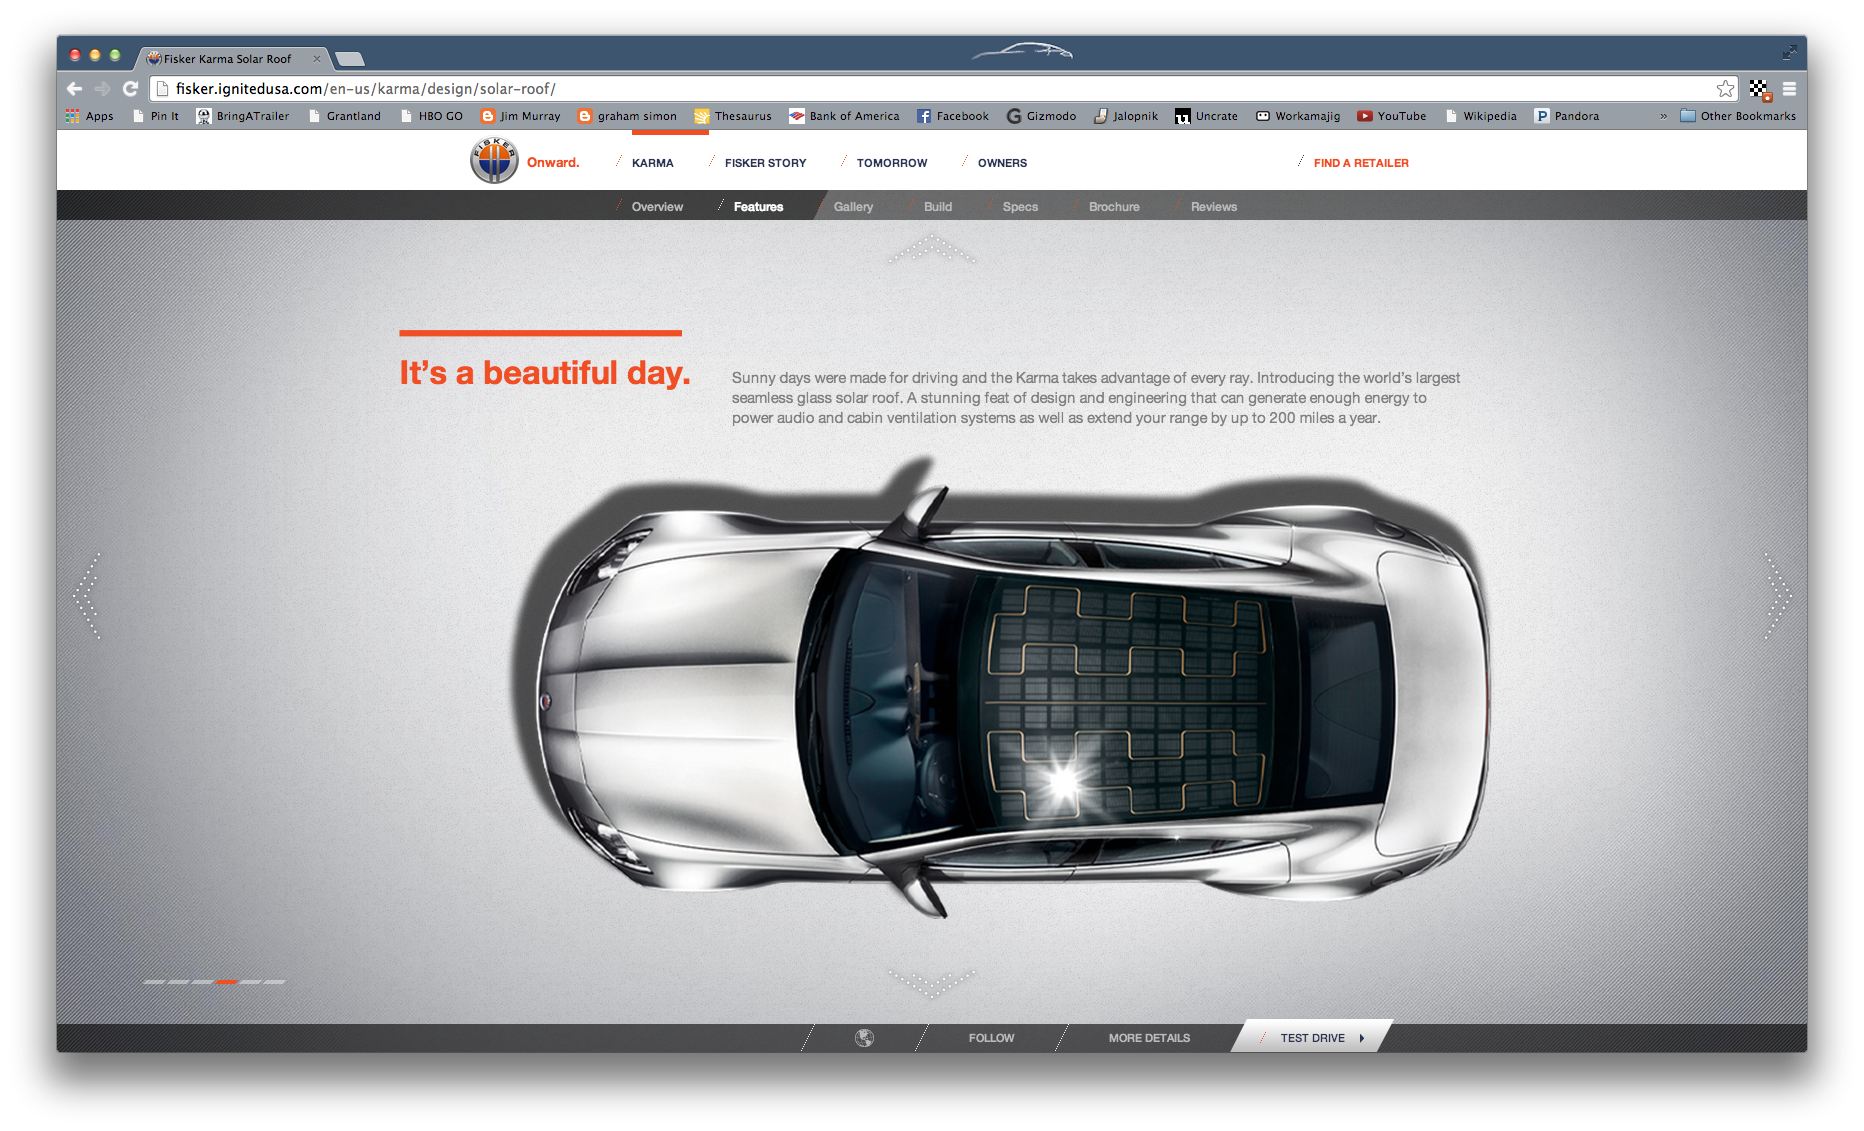
Task: Expand the hidden bookmarks overflow chevron
Action: coord(1664,116)
